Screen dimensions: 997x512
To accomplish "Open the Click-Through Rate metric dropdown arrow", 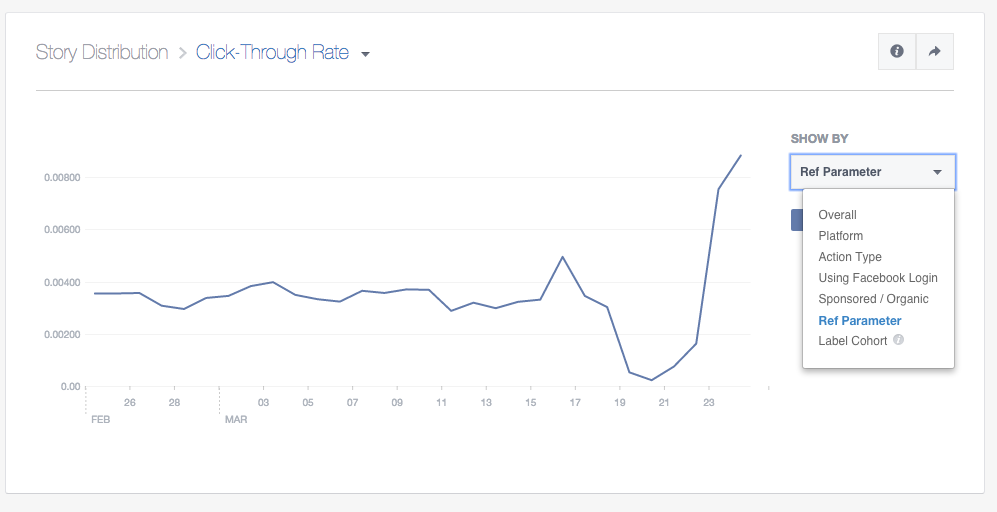I will click(366, 54).
